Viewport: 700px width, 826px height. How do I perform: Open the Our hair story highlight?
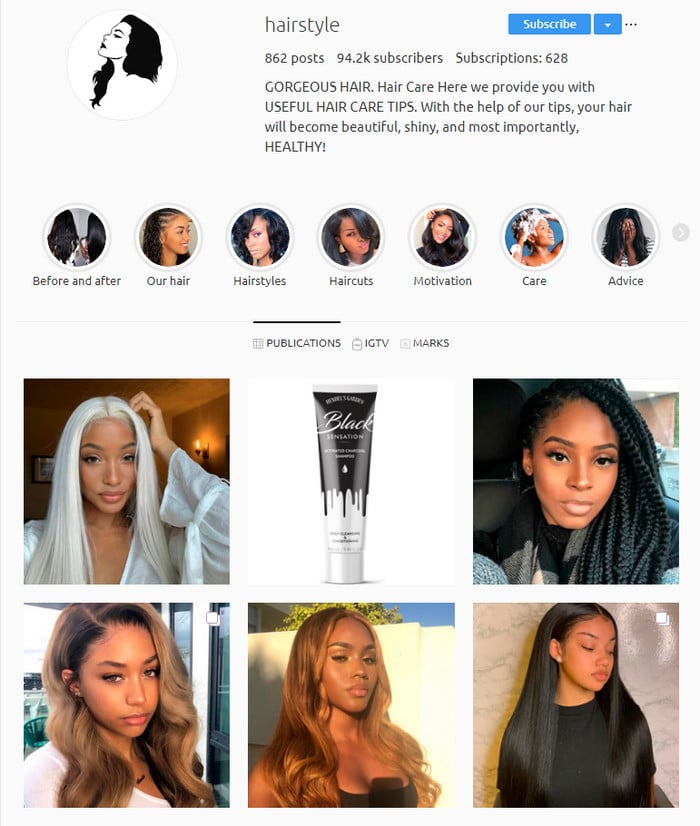pyautogui.click(x=169, y=237)
